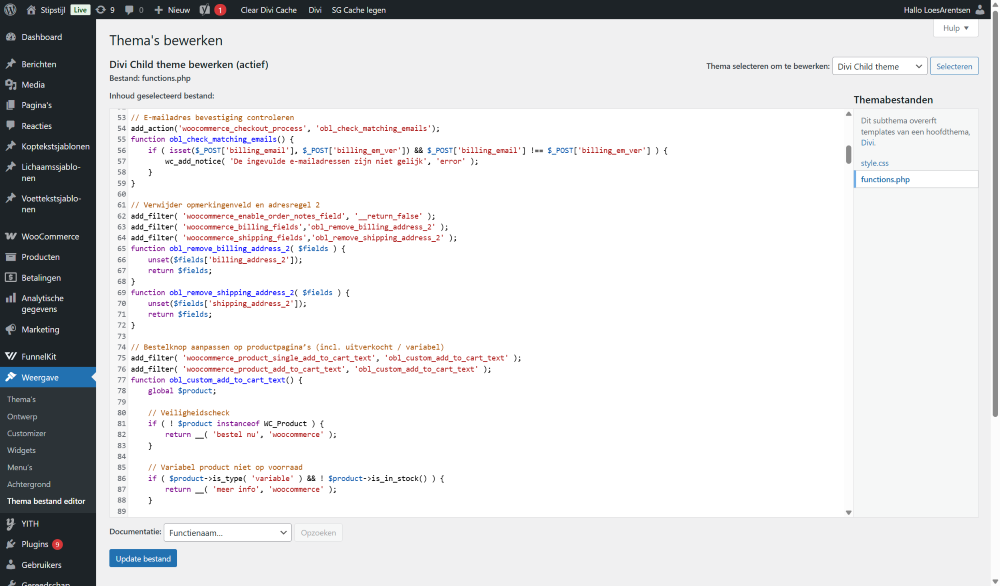Follow the Divi parent theme link
Viewport: 1000px width, 586px height.
click(868, 143)
